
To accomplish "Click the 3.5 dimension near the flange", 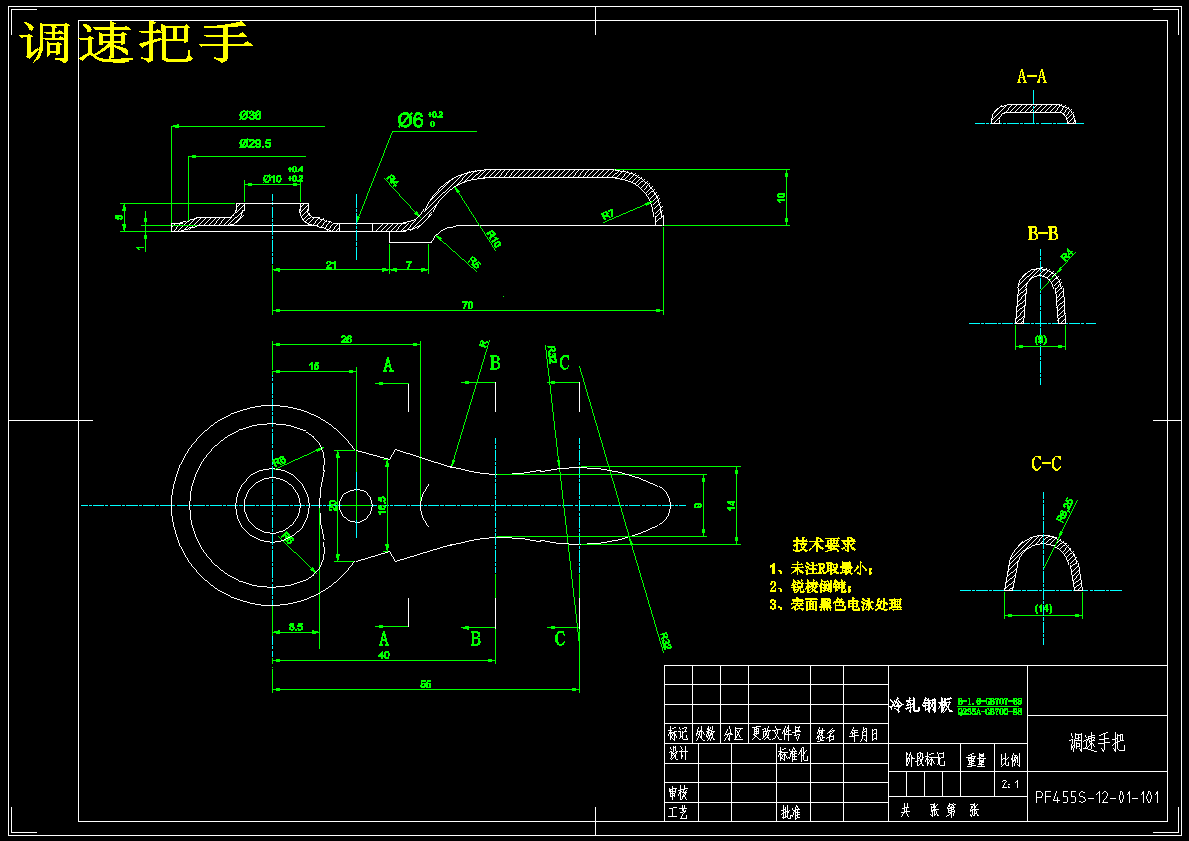I will 296,627.
